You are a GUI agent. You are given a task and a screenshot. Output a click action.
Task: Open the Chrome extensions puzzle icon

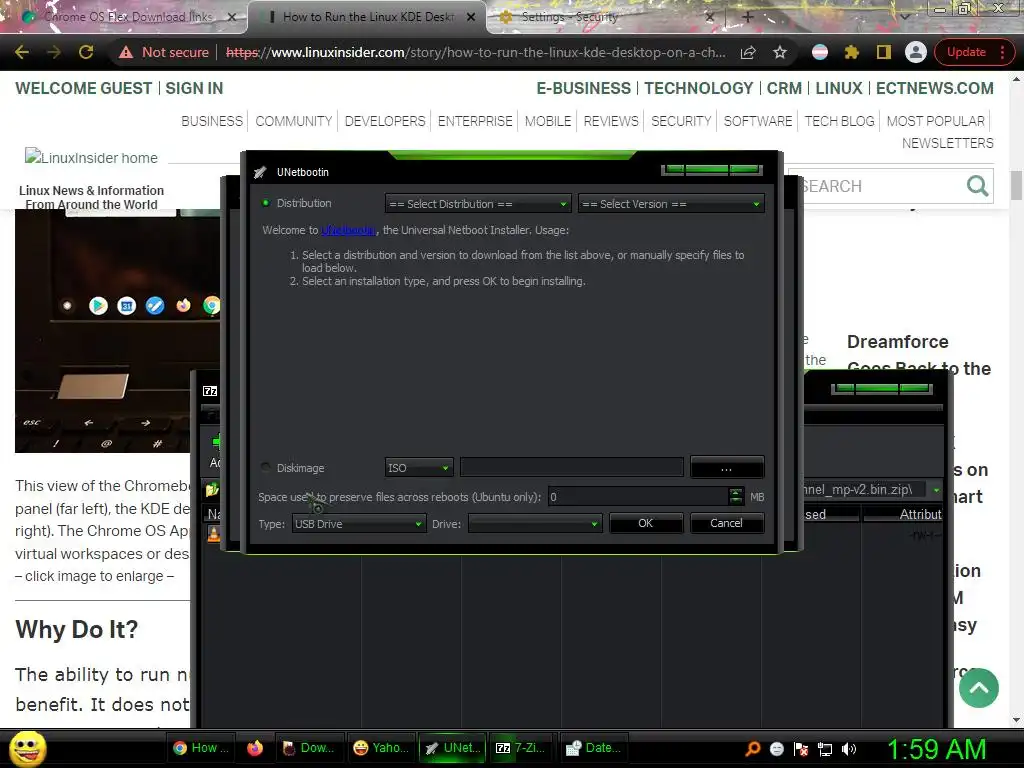tap(852, 52)
